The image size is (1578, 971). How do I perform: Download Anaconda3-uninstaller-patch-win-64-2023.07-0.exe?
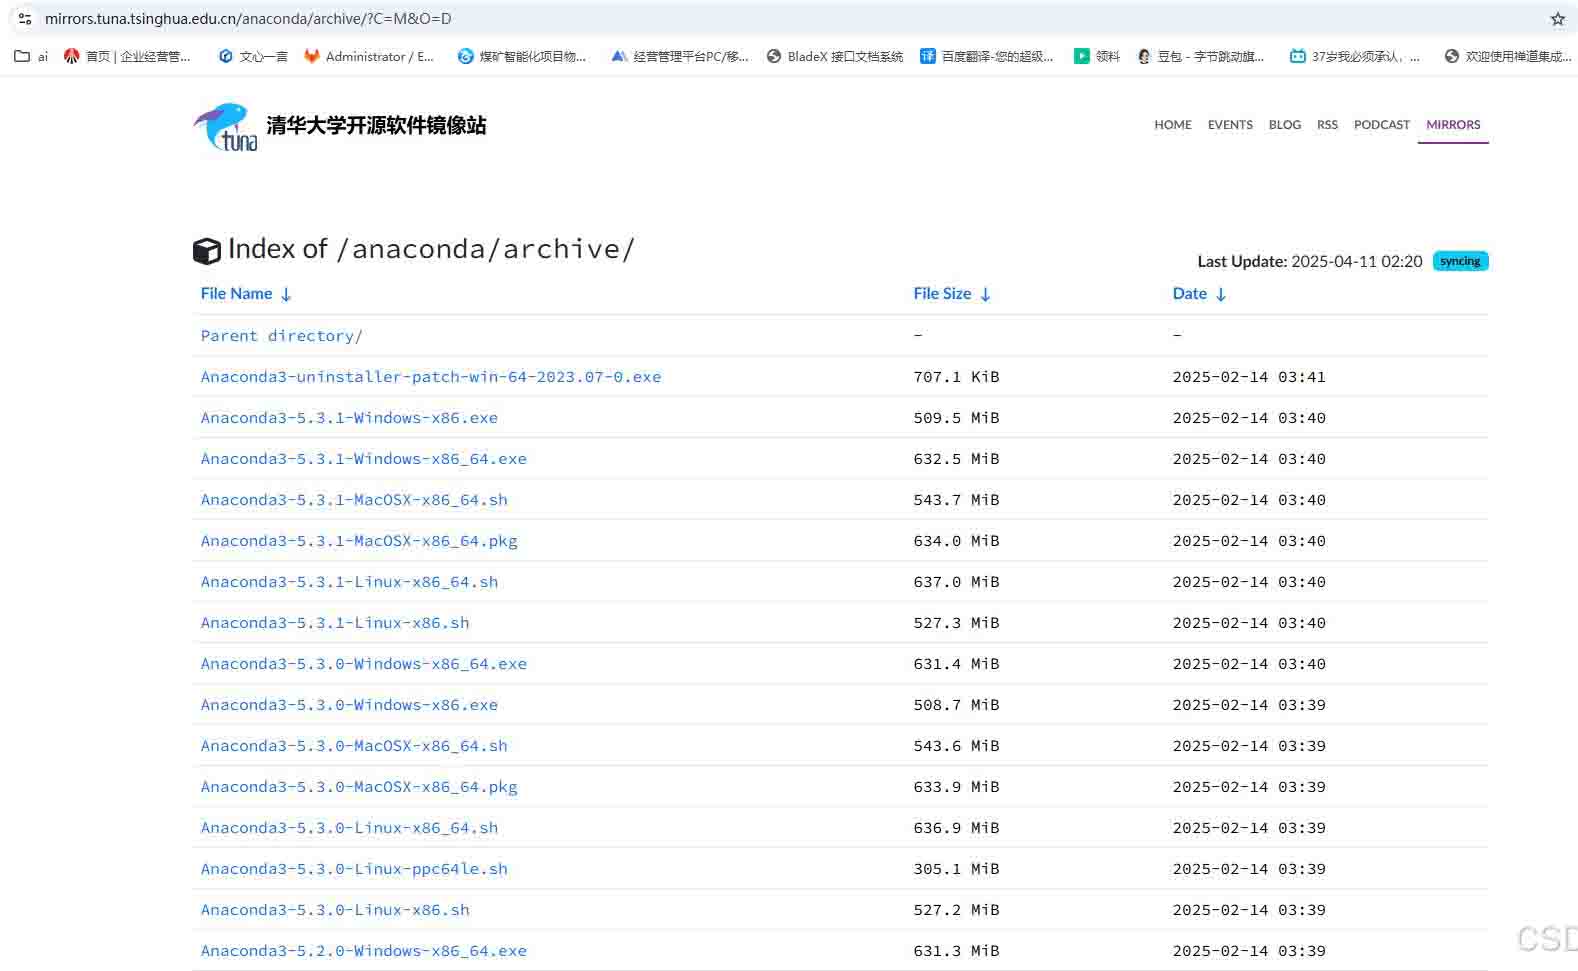point(431,377)
